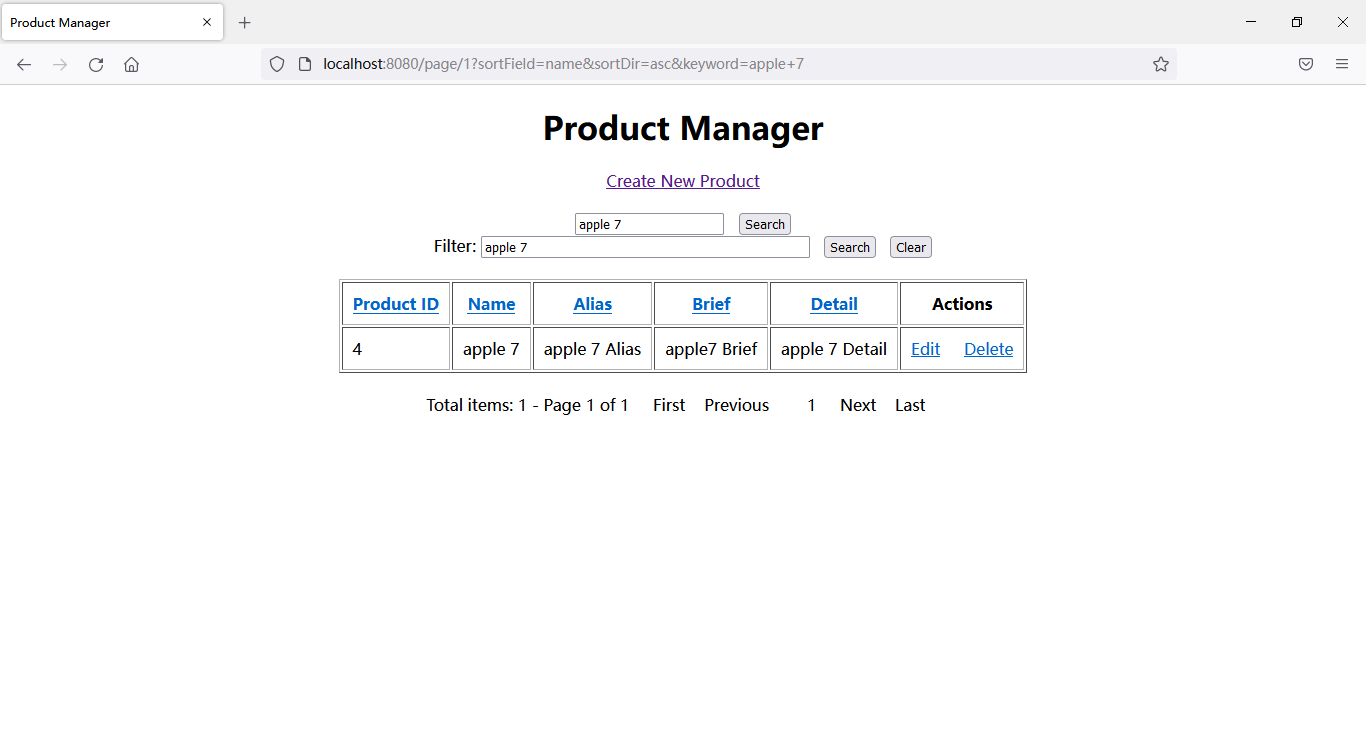Viewport: 1366px width, 738px height.
Task: Open the shield tracking protection icon
Action: pos(277,64)
